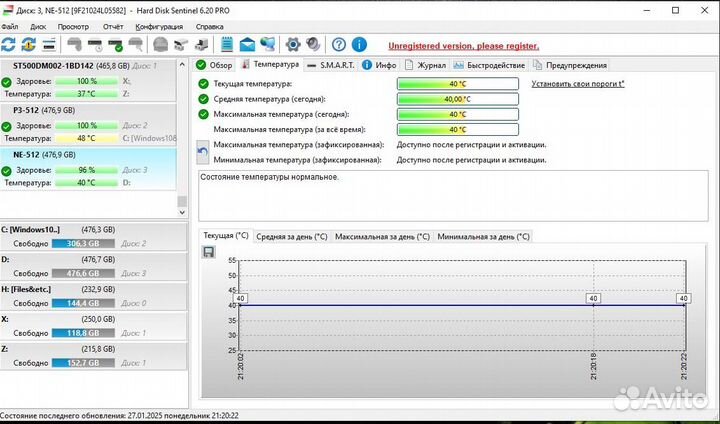The image size is (720, 424).
Task: Click the floppy save chart icon
Action: pyautogui.click(x=208, y=252)
